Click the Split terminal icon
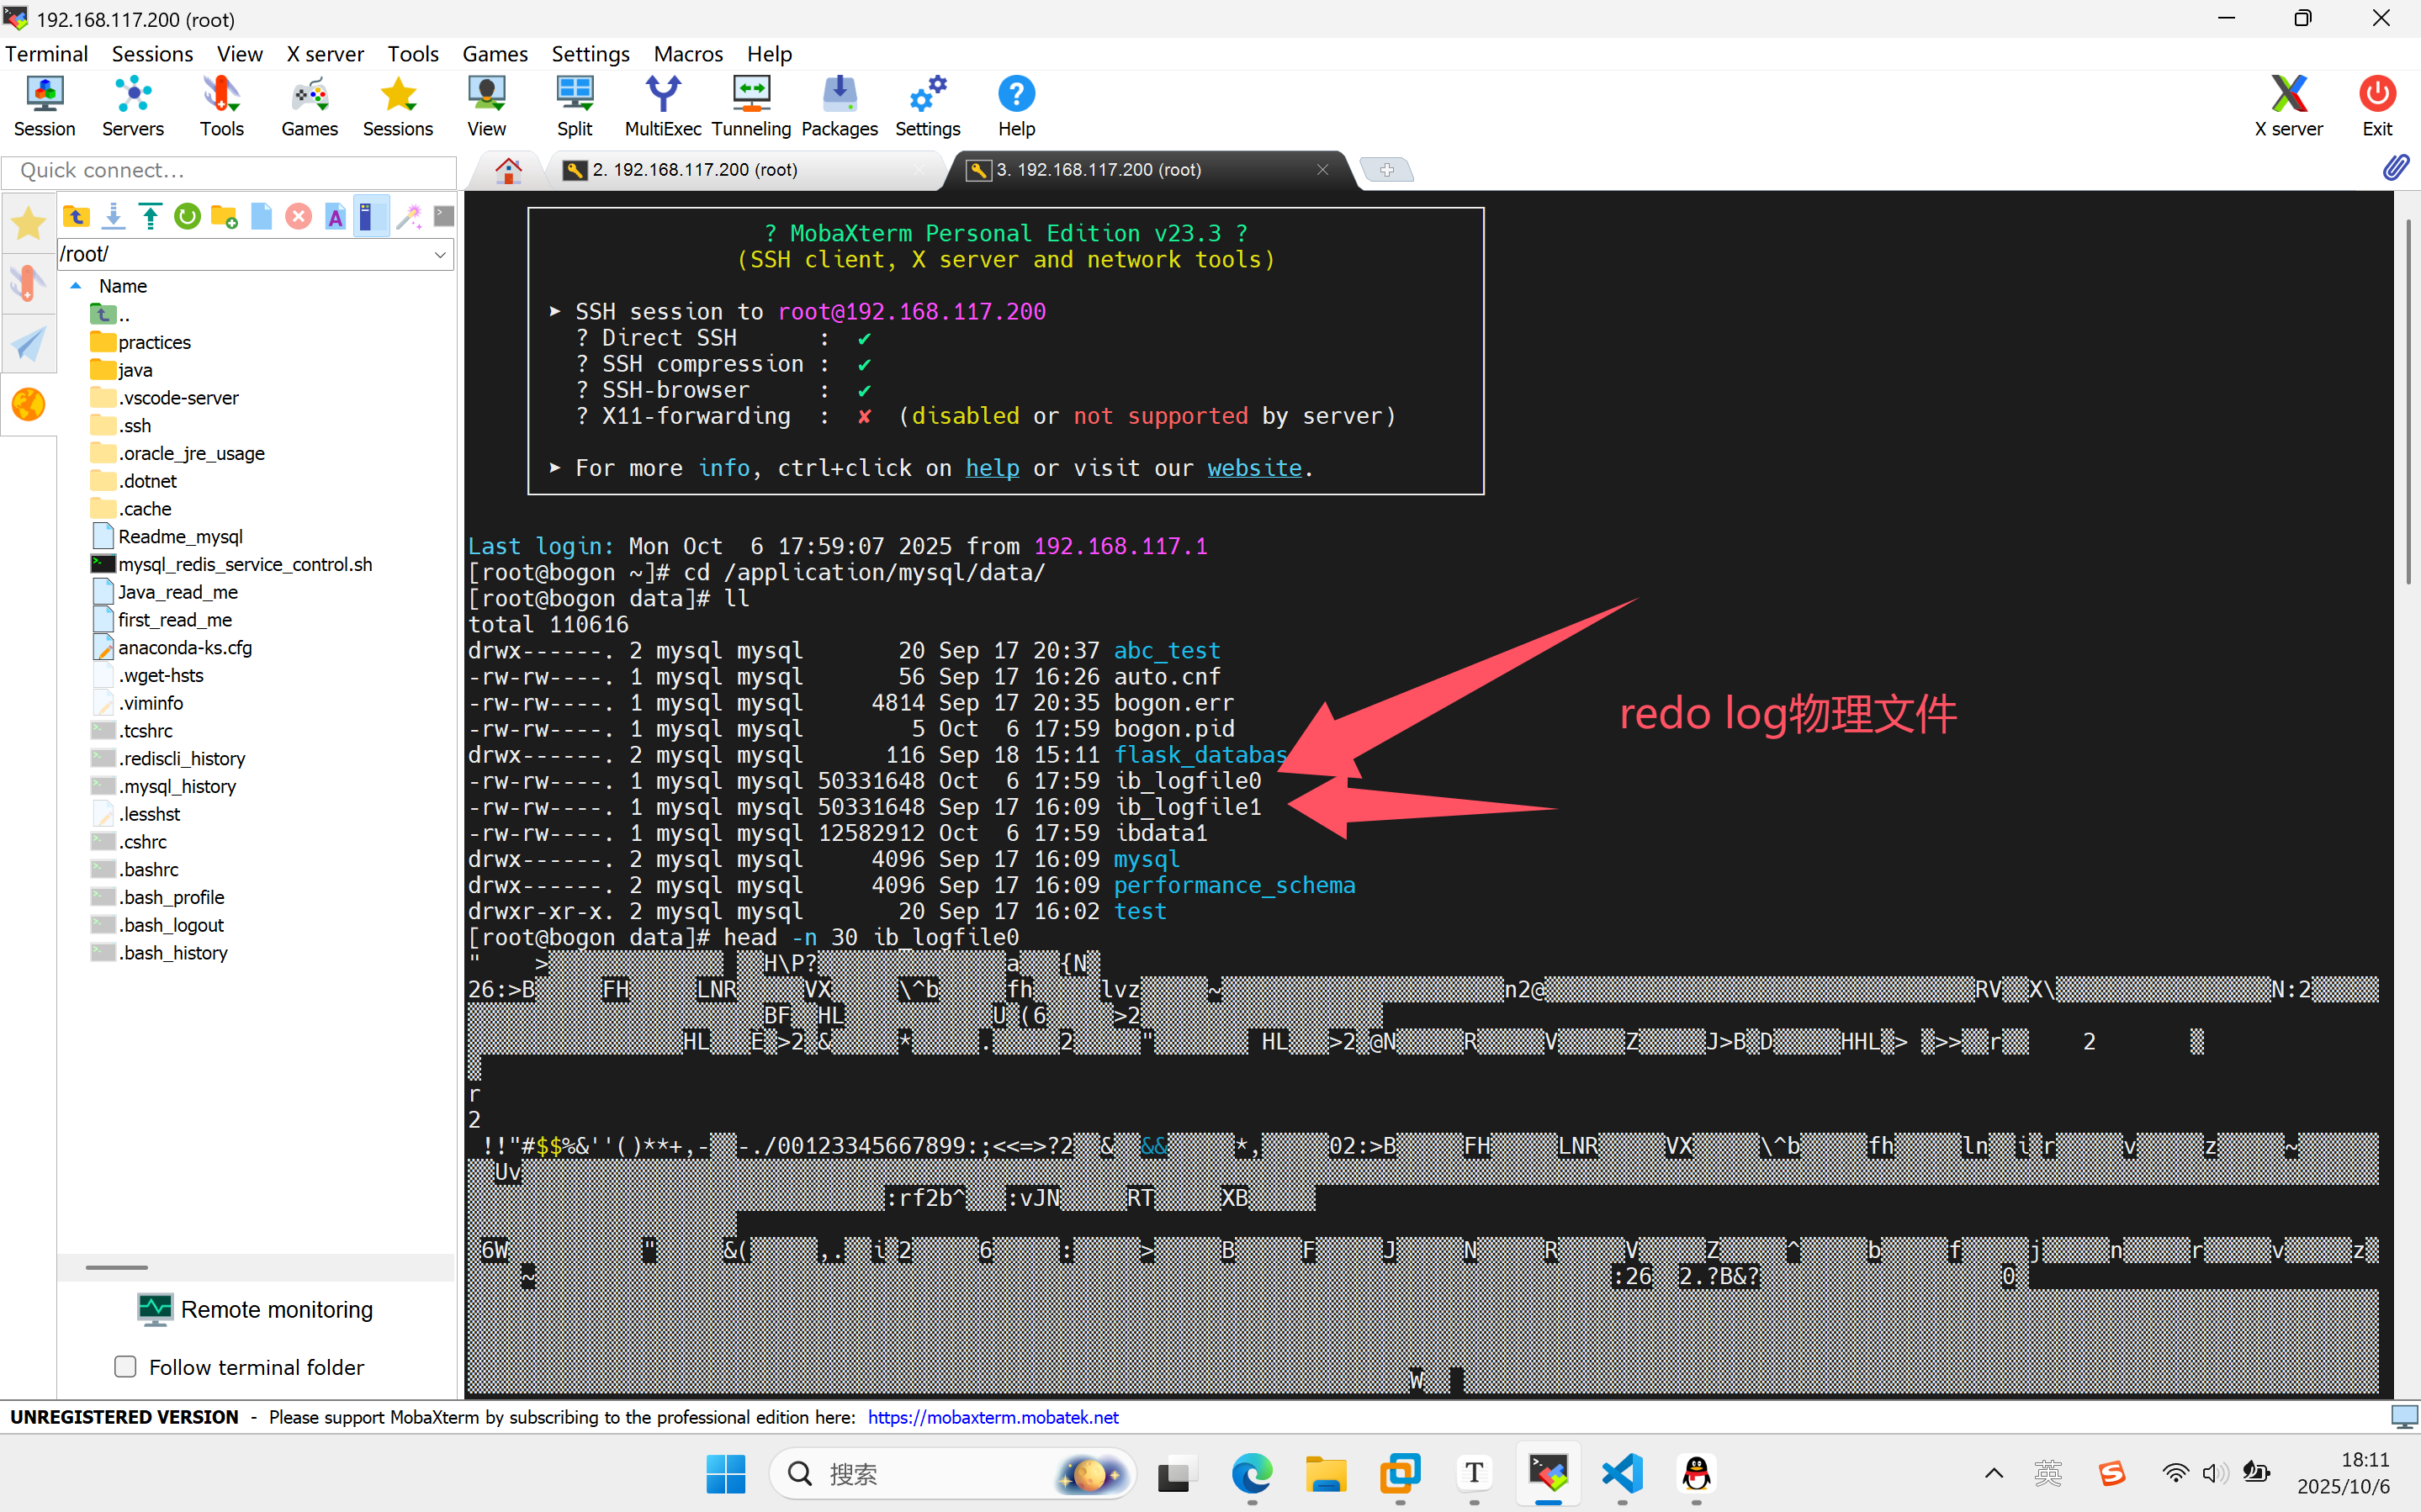Image resolution: width=2421 pixels, height=1512 pixels. [x=574, y=106]
